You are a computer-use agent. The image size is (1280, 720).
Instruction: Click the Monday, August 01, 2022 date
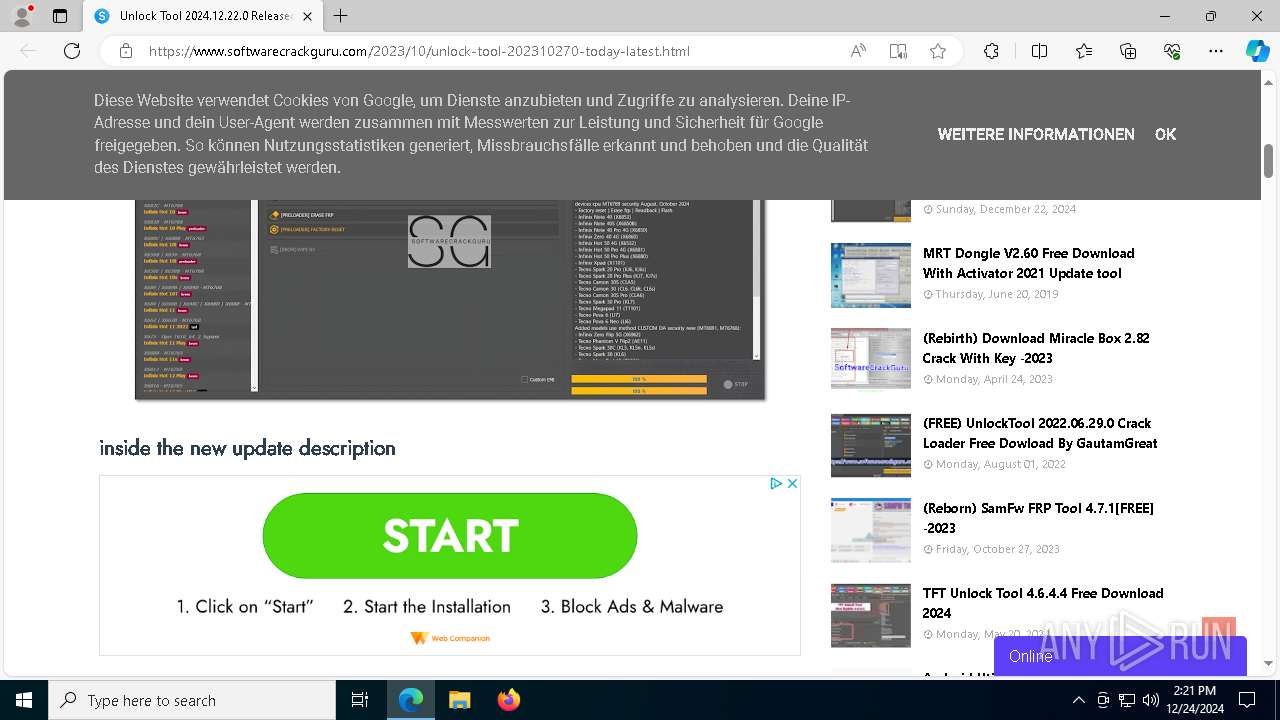click(1000, 464)
